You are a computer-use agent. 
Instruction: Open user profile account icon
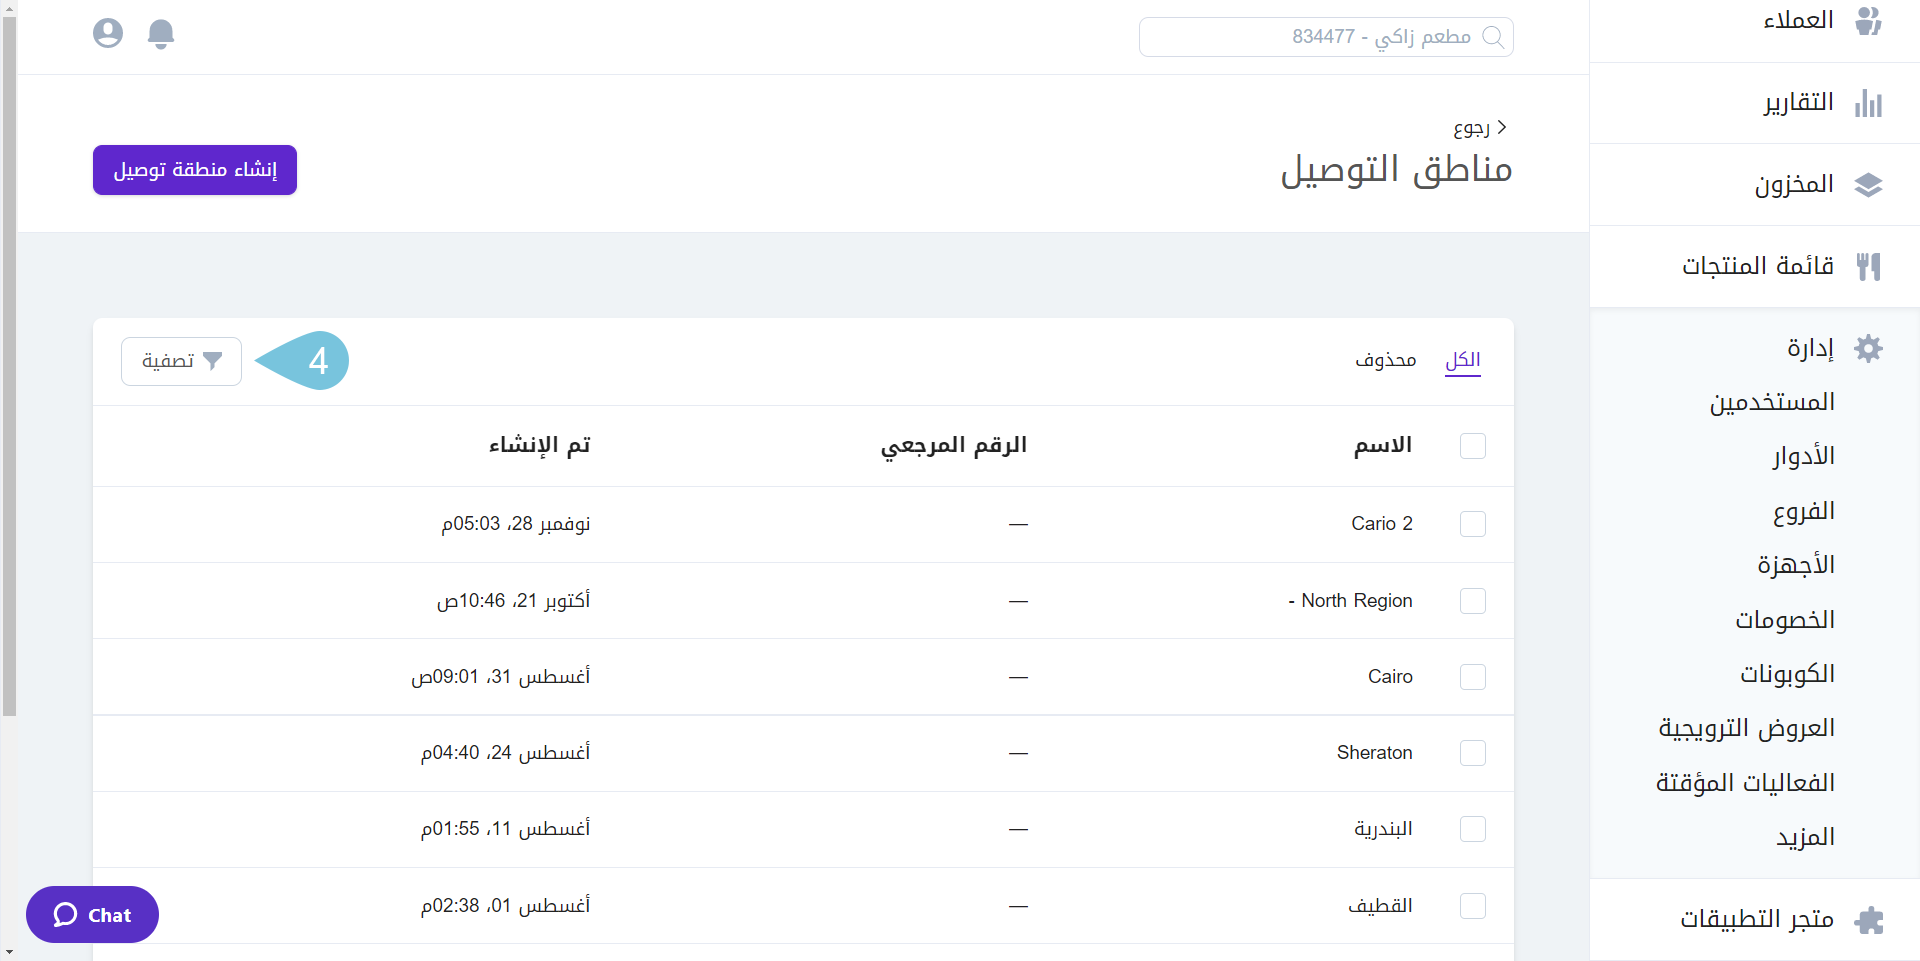(x=108, y=34)
